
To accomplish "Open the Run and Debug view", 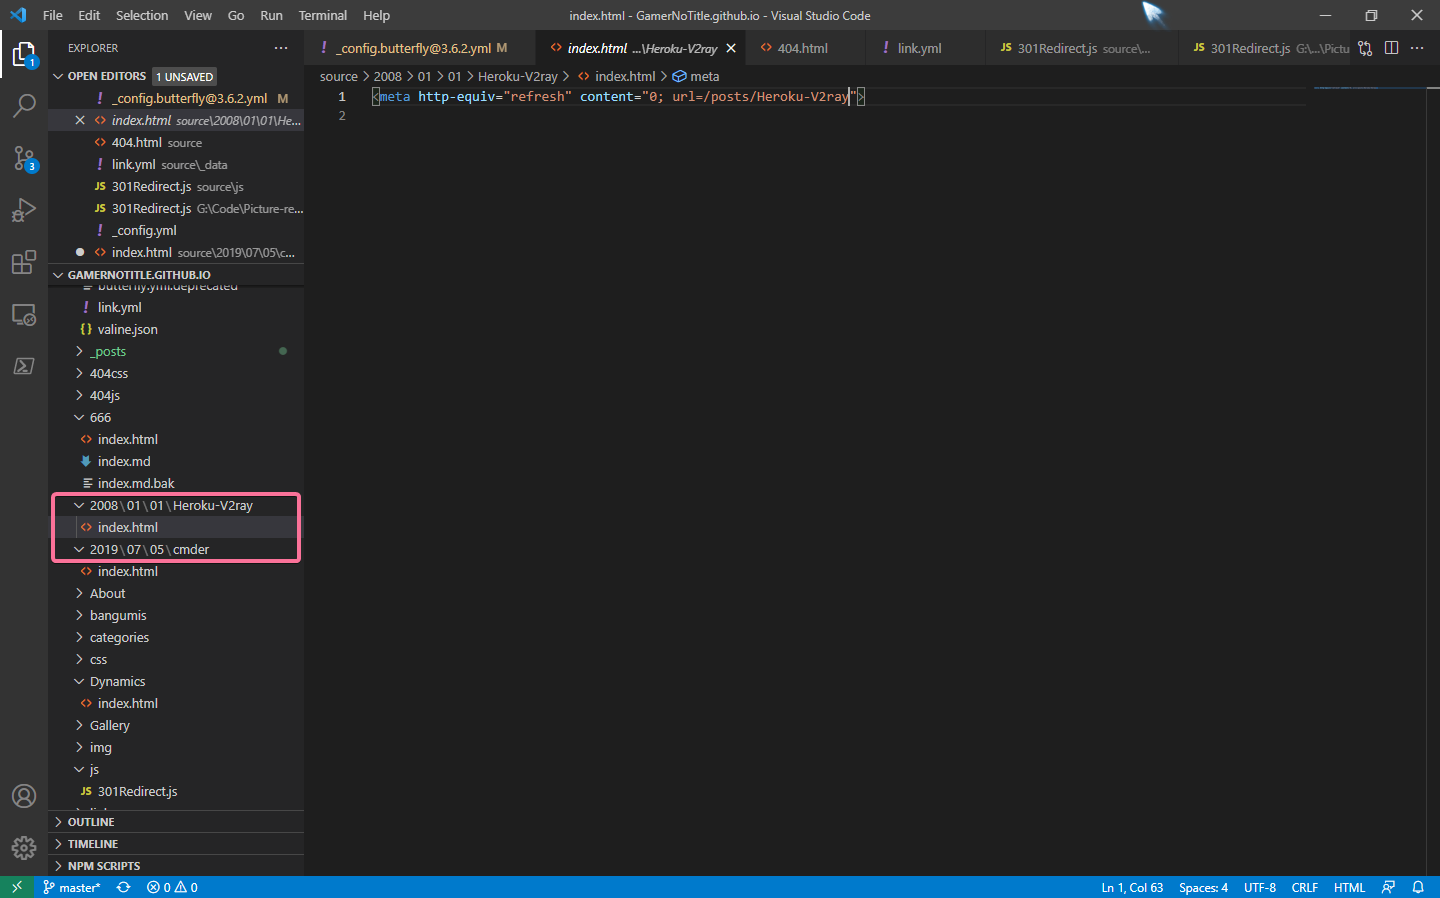I will [x=24, y=210].
